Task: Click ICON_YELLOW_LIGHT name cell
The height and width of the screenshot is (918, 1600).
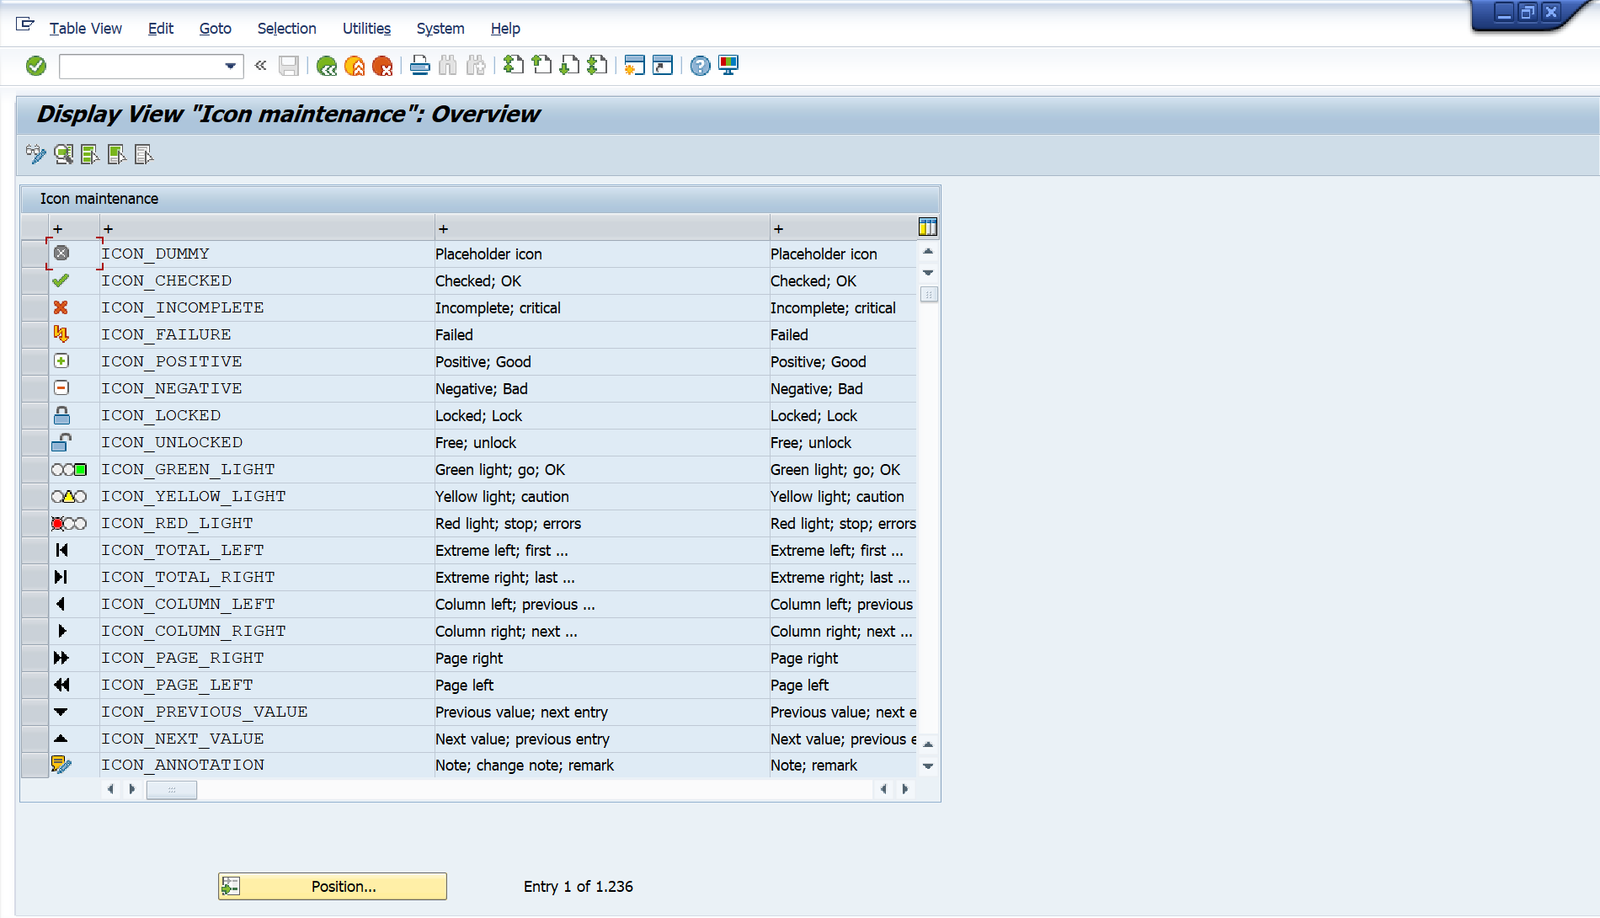Action: click(267, 497)
